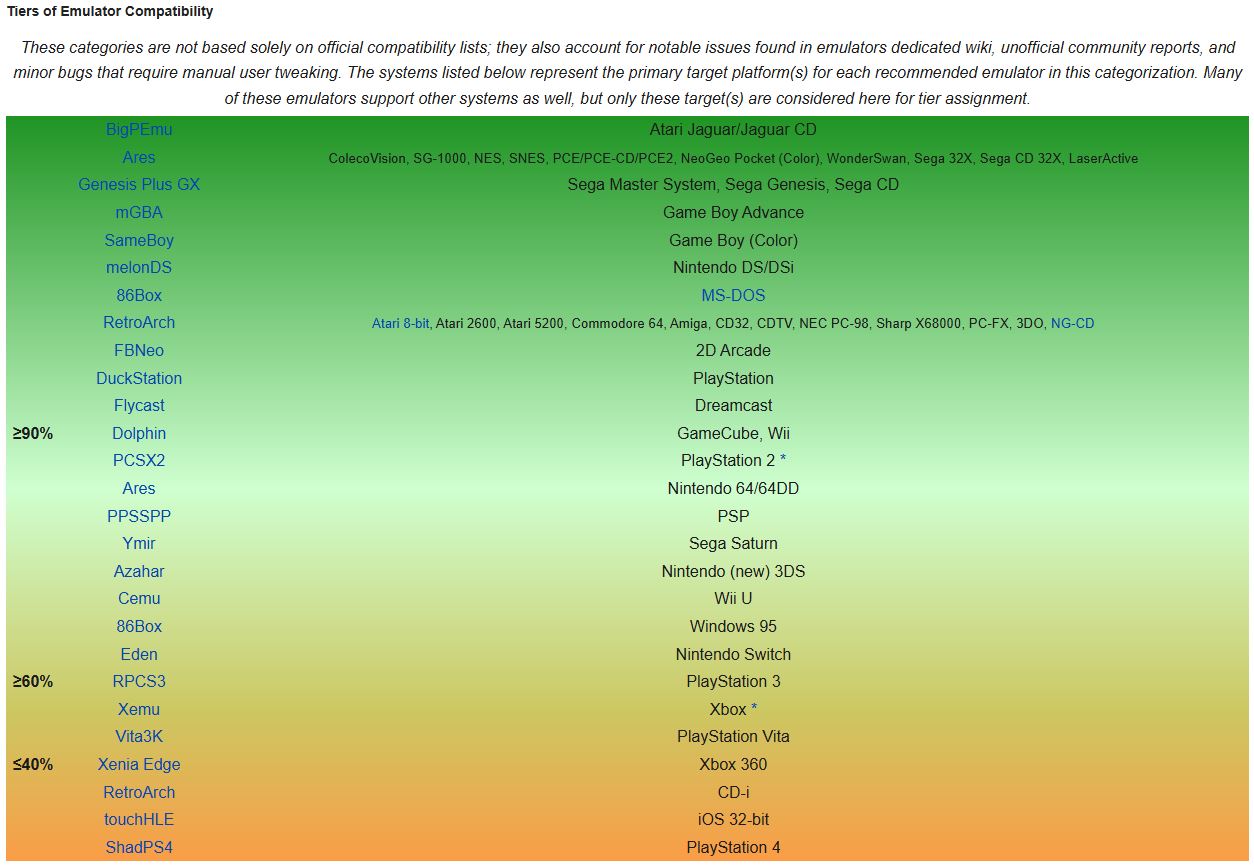
Task: Open the Azahar link
Action: click(139, 571)
